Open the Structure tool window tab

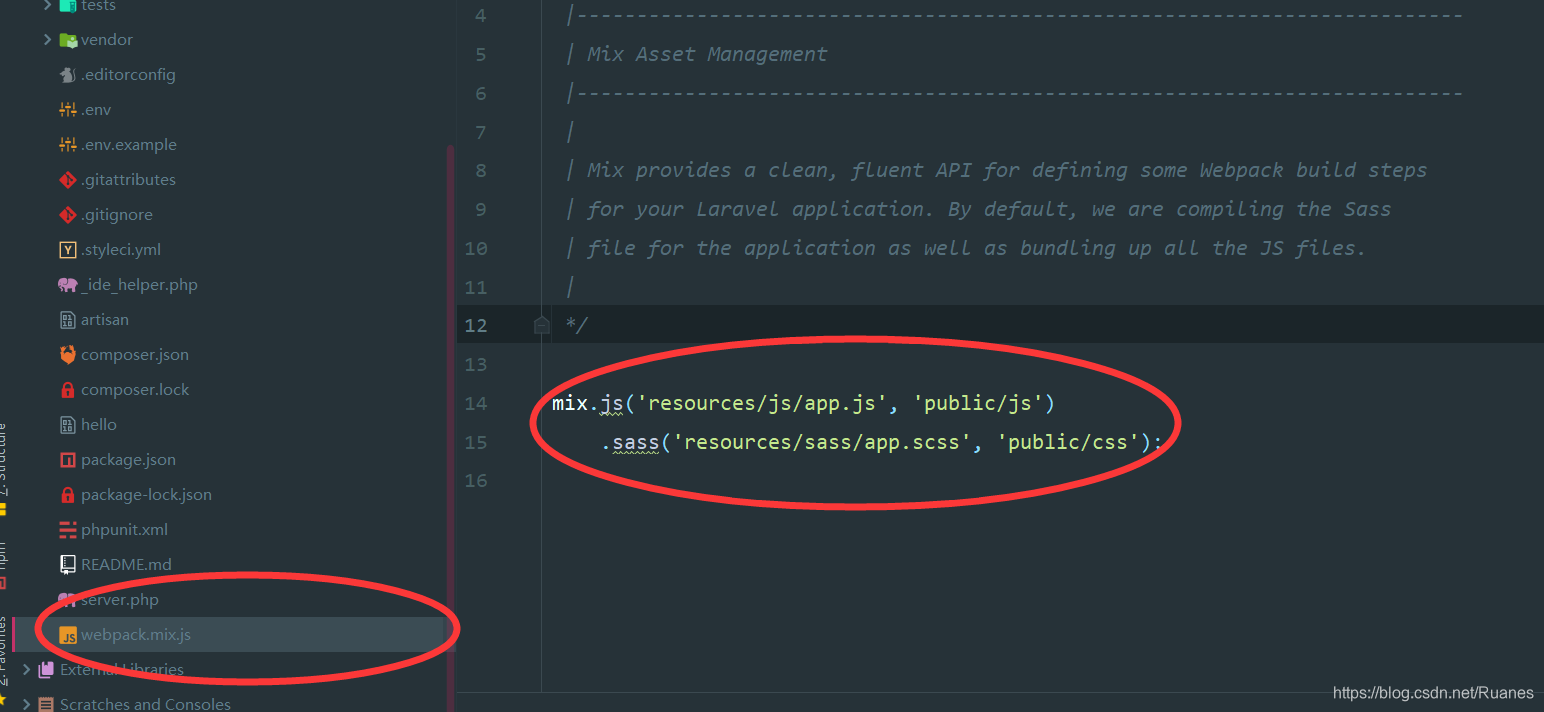point(4,466)
